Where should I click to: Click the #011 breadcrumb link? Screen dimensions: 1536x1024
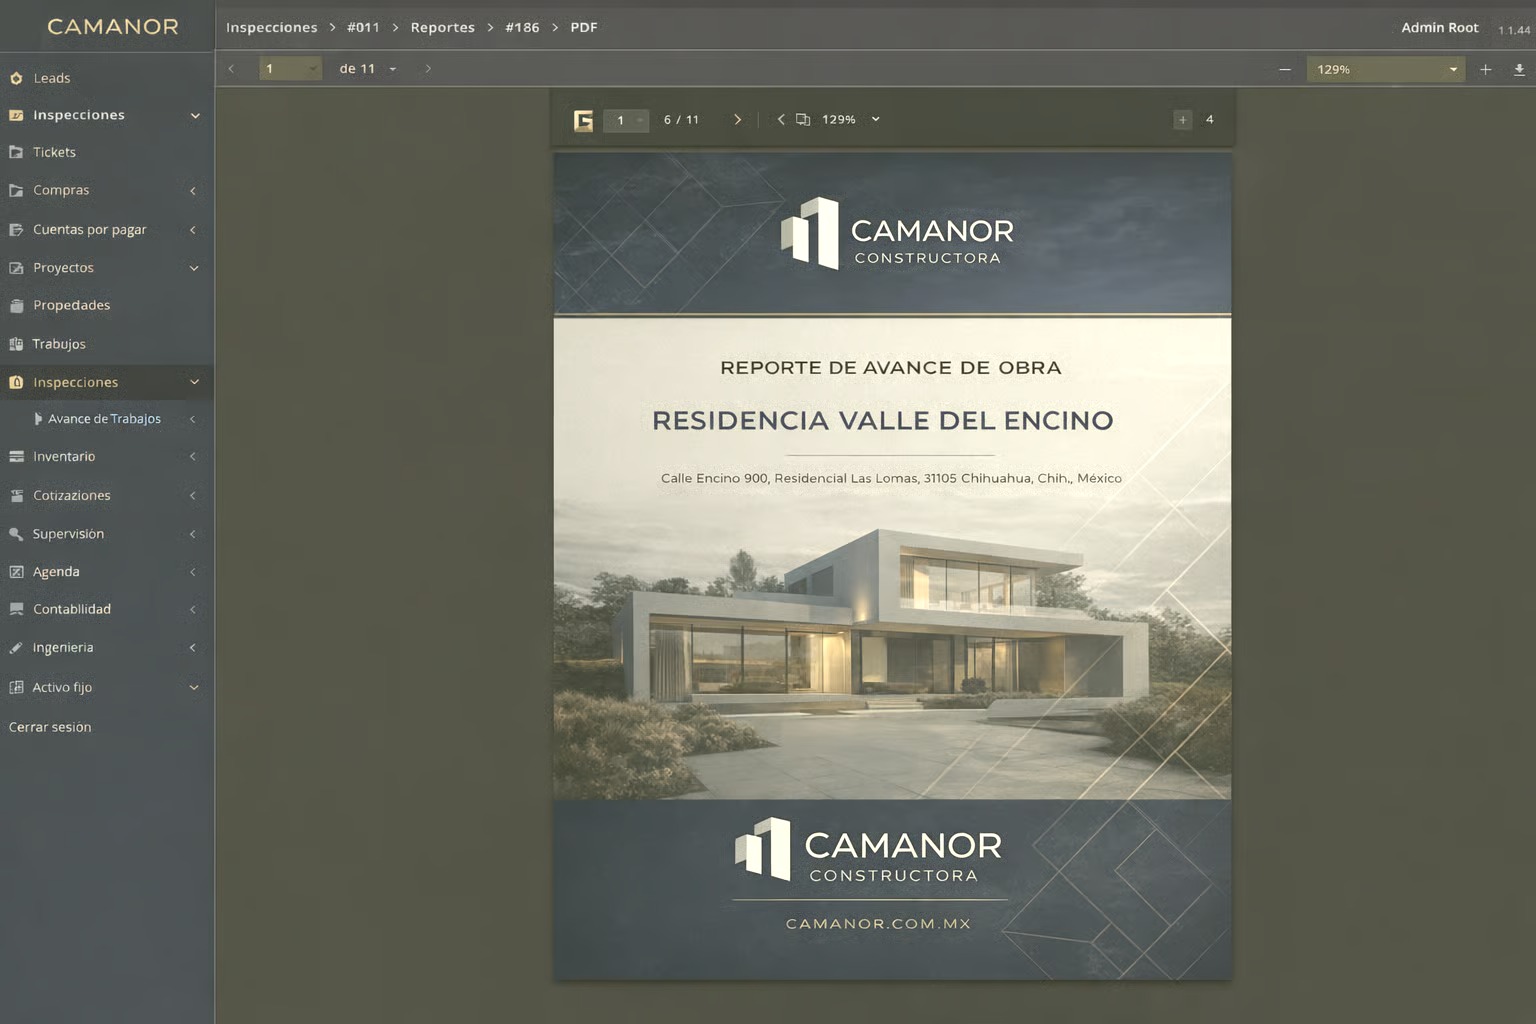point(363,27)
